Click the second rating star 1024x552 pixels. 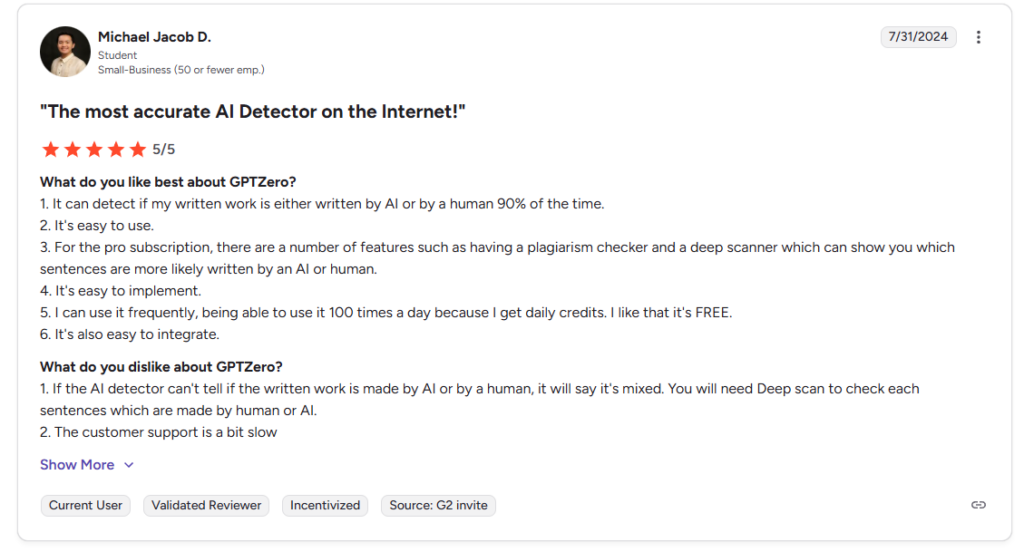[x=72, y=150]
